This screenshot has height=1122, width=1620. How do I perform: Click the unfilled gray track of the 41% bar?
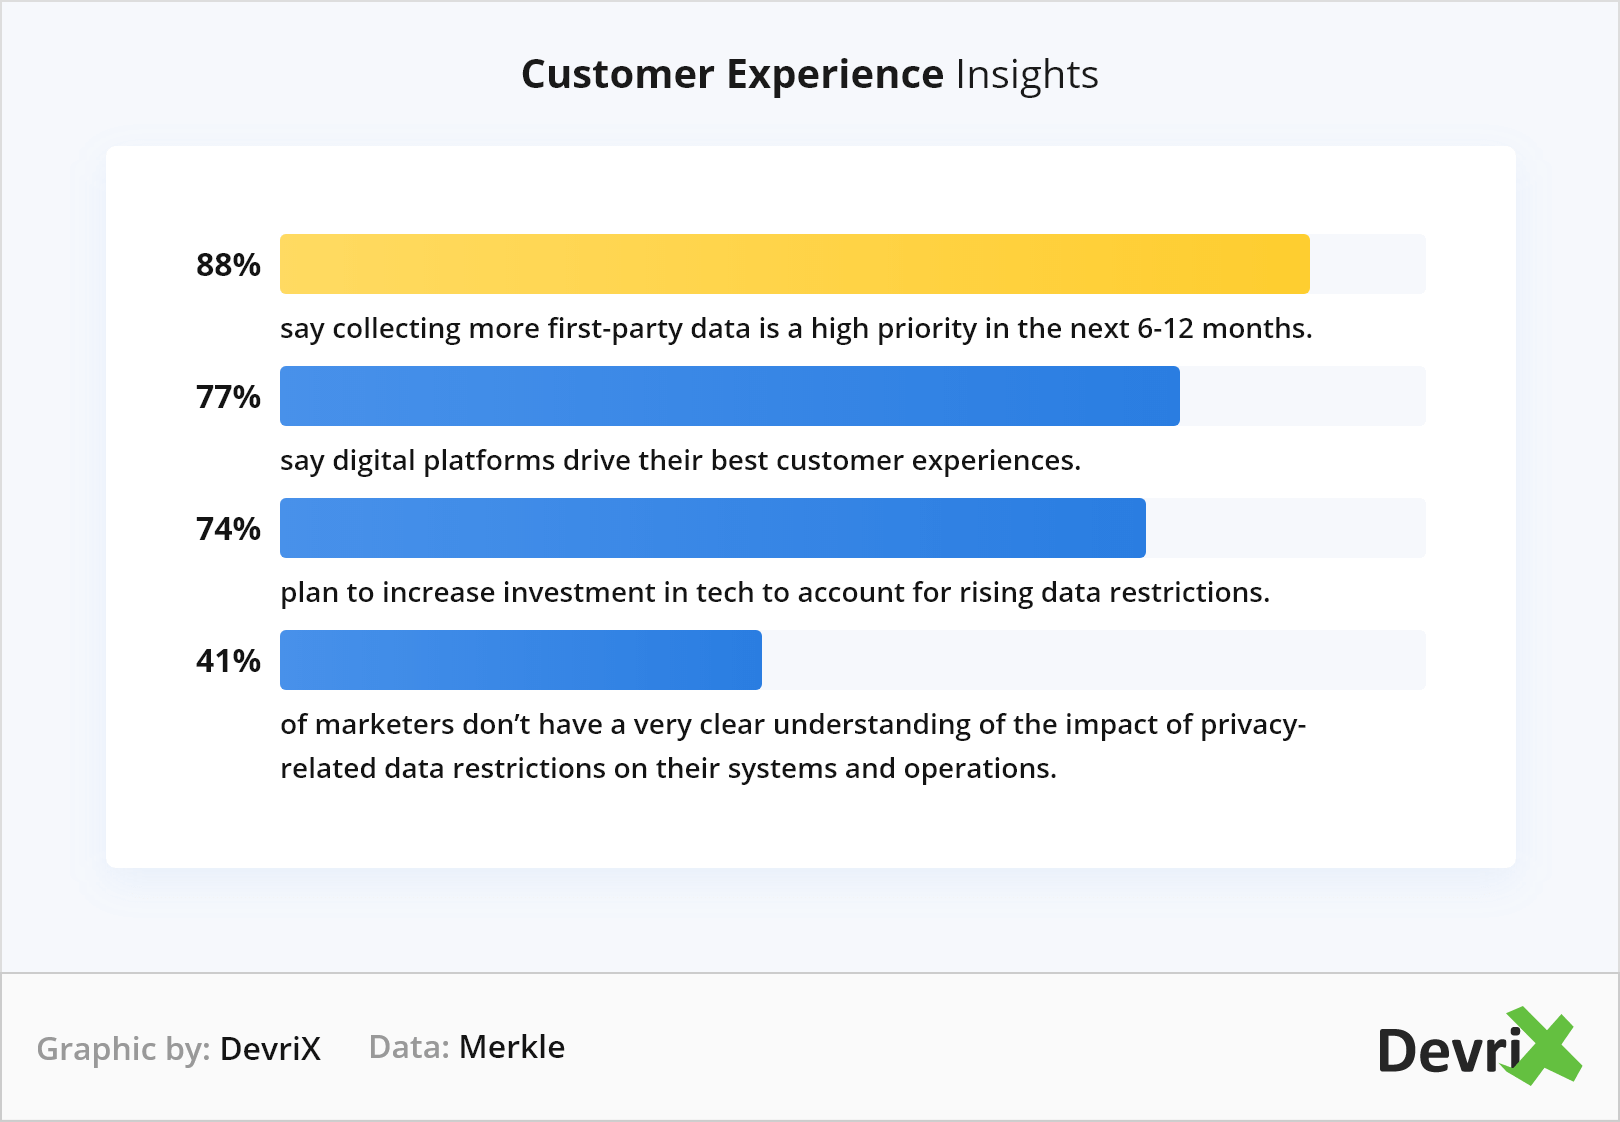click(1093, 660)
